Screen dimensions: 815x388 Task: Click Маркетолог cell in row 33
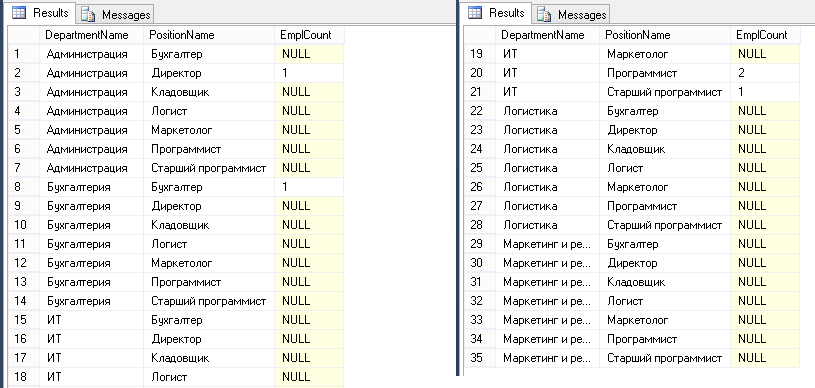(x=665, y=320)
